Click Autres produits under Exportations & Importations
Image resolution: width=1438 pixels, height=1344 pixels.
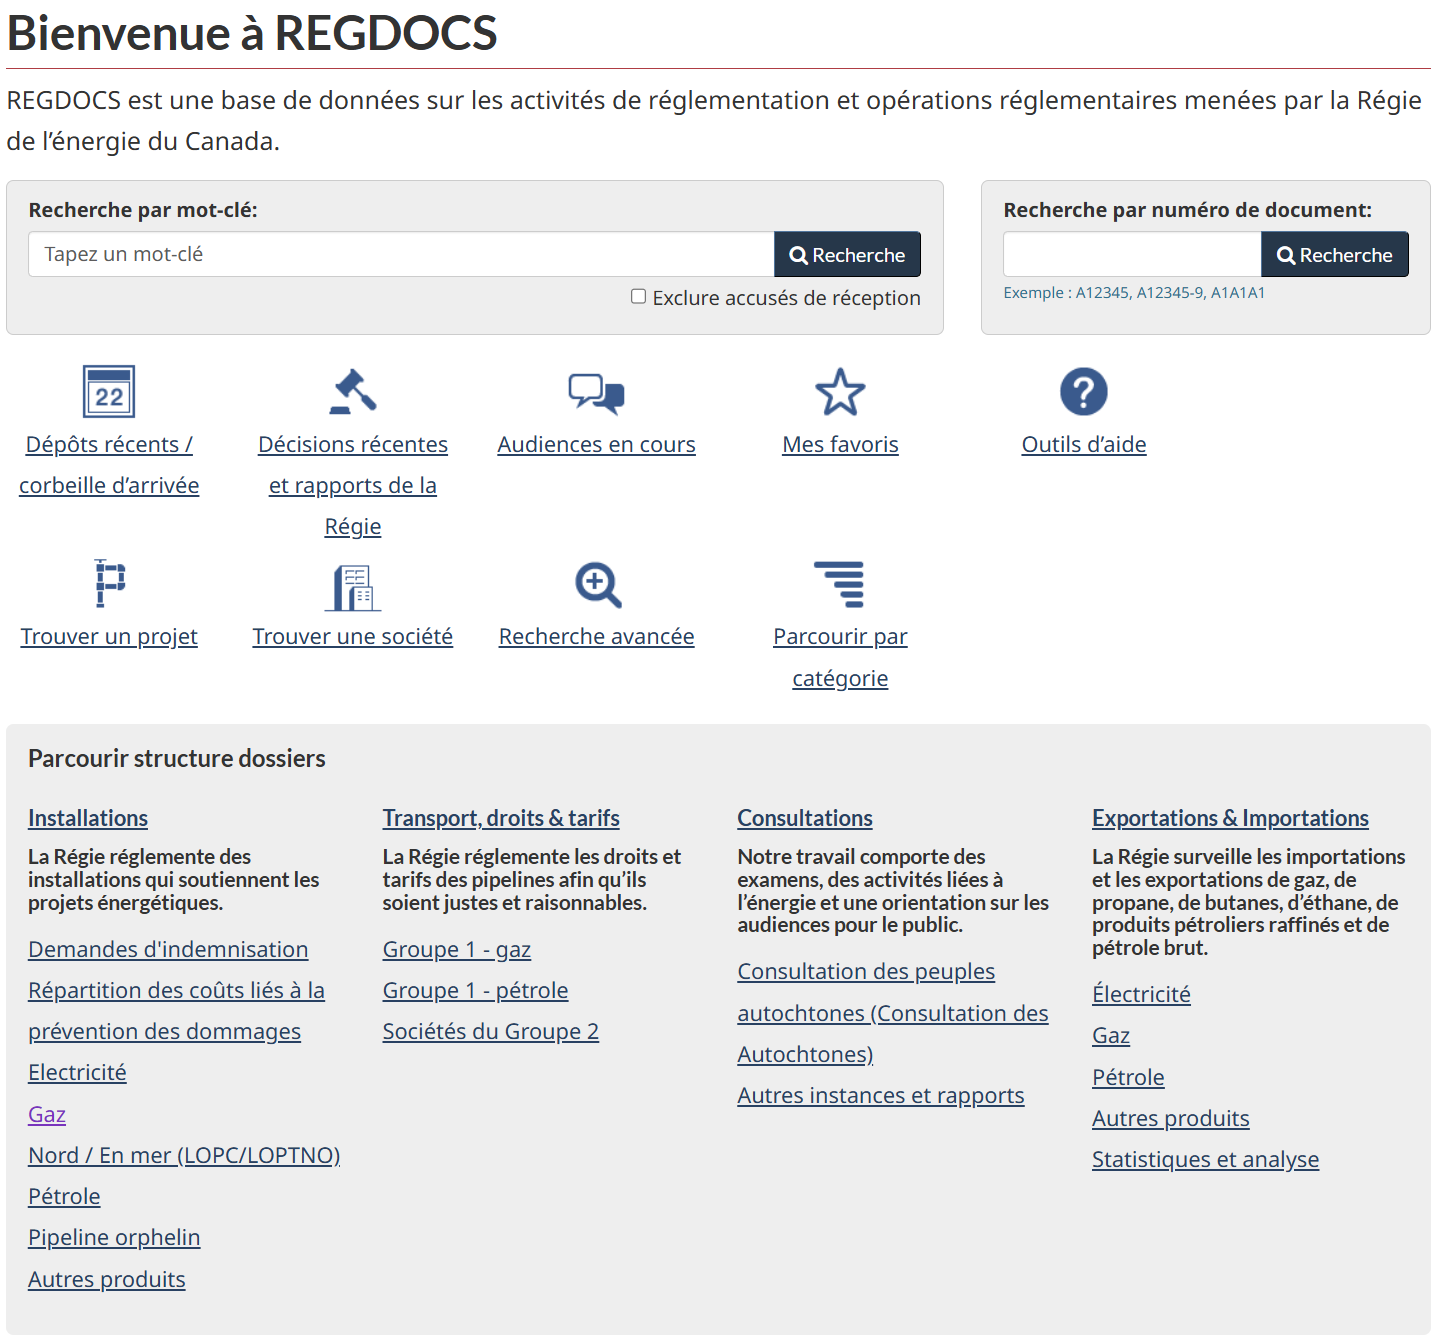pos(1171,1118)
